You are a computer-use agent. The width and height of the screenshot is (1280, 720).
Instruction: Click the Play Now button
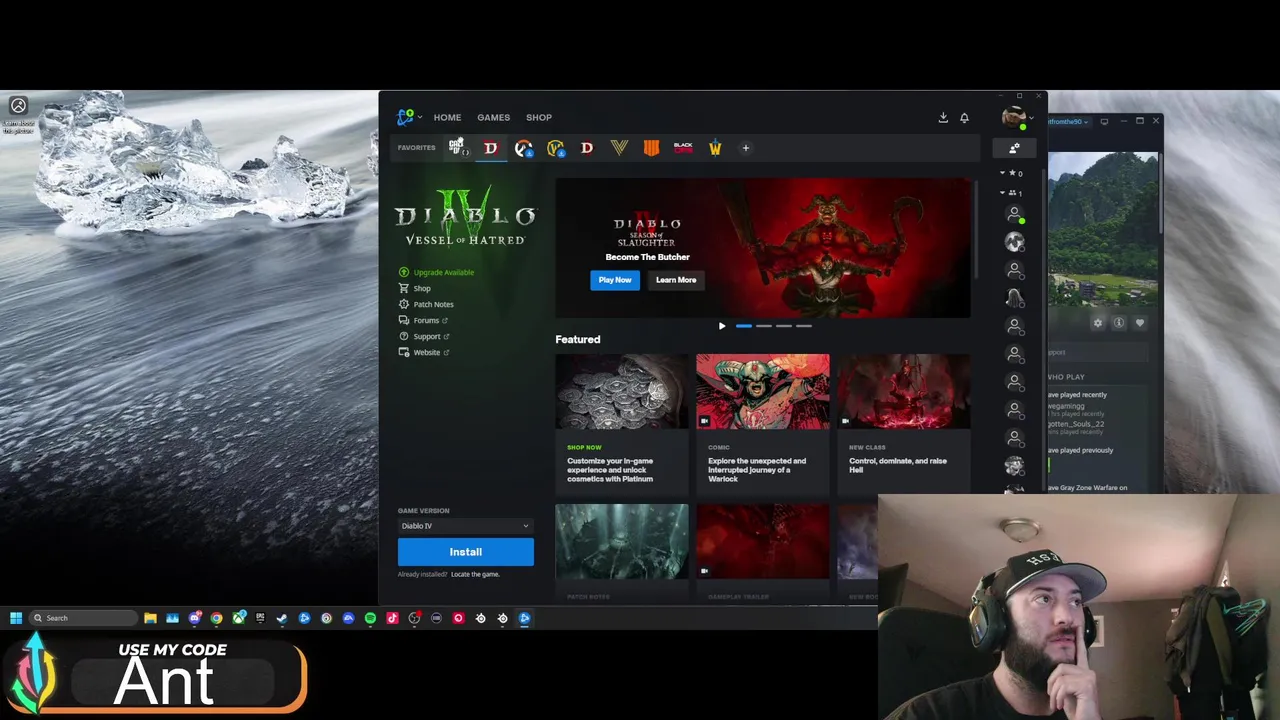(615, 280)
